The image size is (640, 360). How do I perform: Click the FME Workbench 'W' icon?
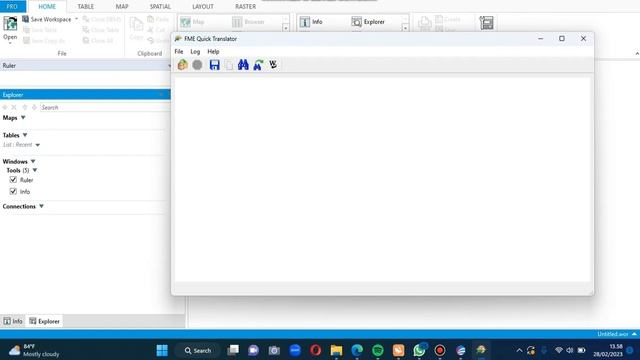coord(273,64)
